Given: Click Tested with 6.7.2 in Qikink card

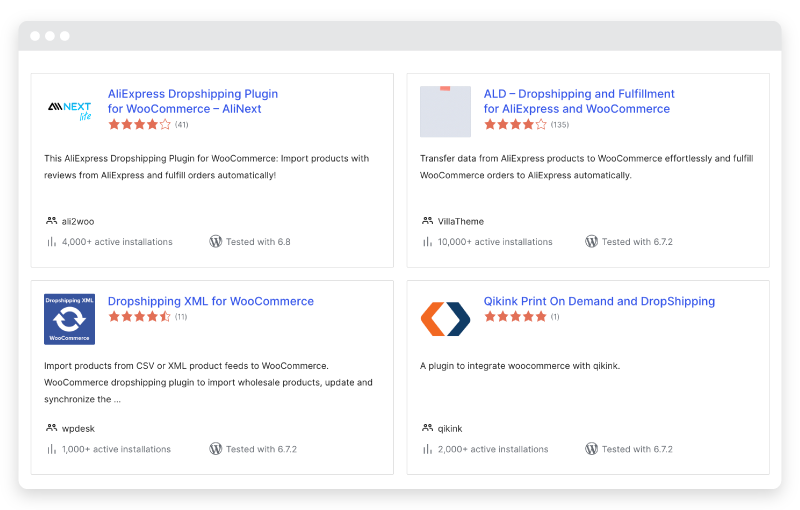Looking at the screenshot, I should (637, 449).
